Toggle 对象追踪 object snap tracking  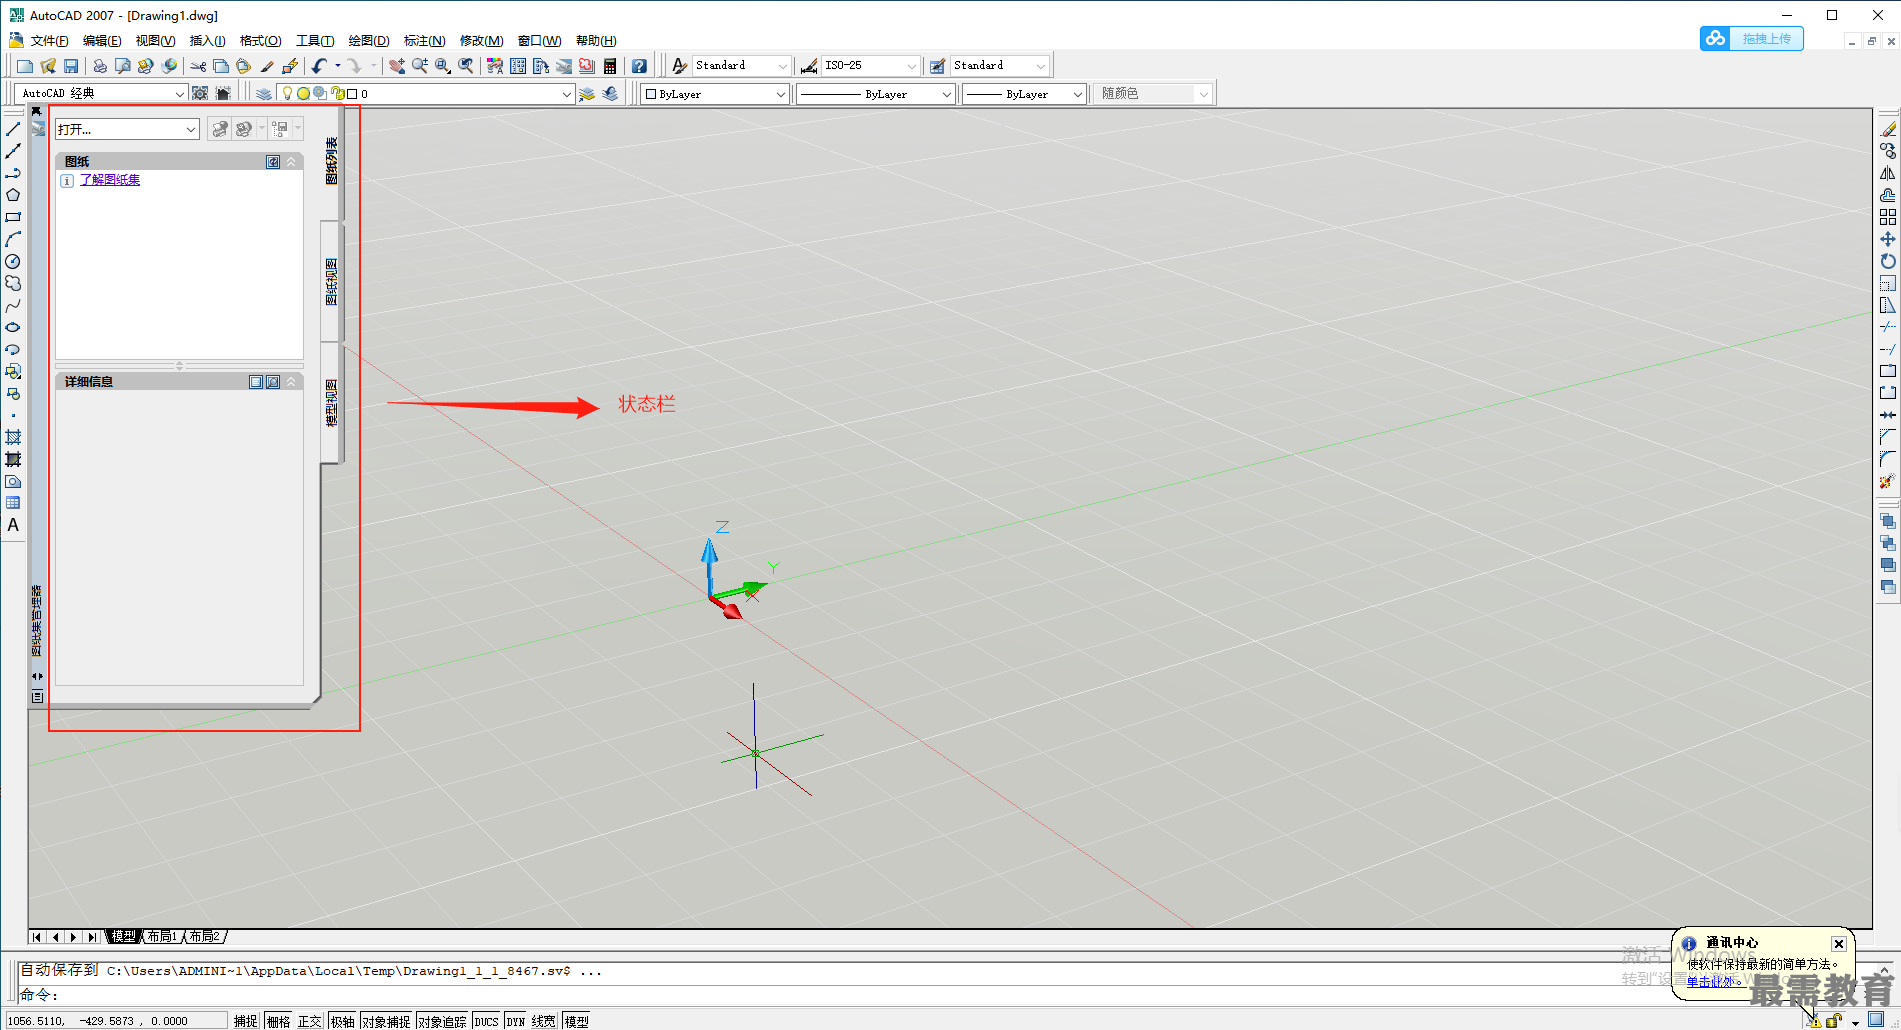(443, 1021)
